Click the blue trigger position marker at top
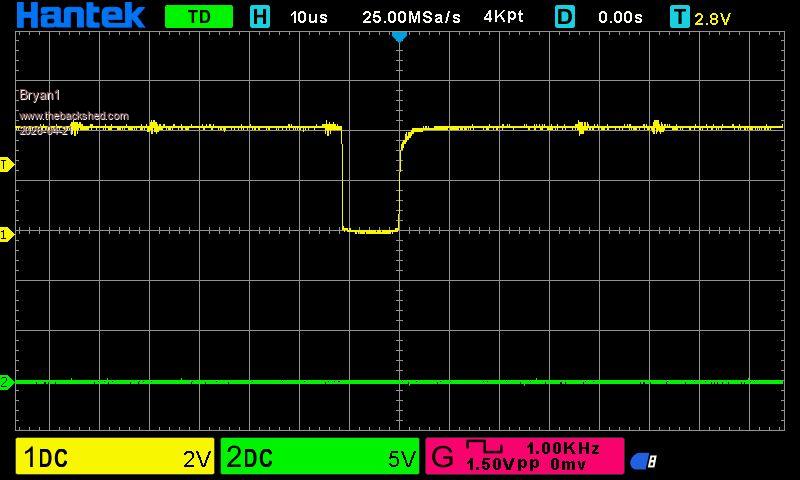The image size is (800, 480). tap(399, 36)
